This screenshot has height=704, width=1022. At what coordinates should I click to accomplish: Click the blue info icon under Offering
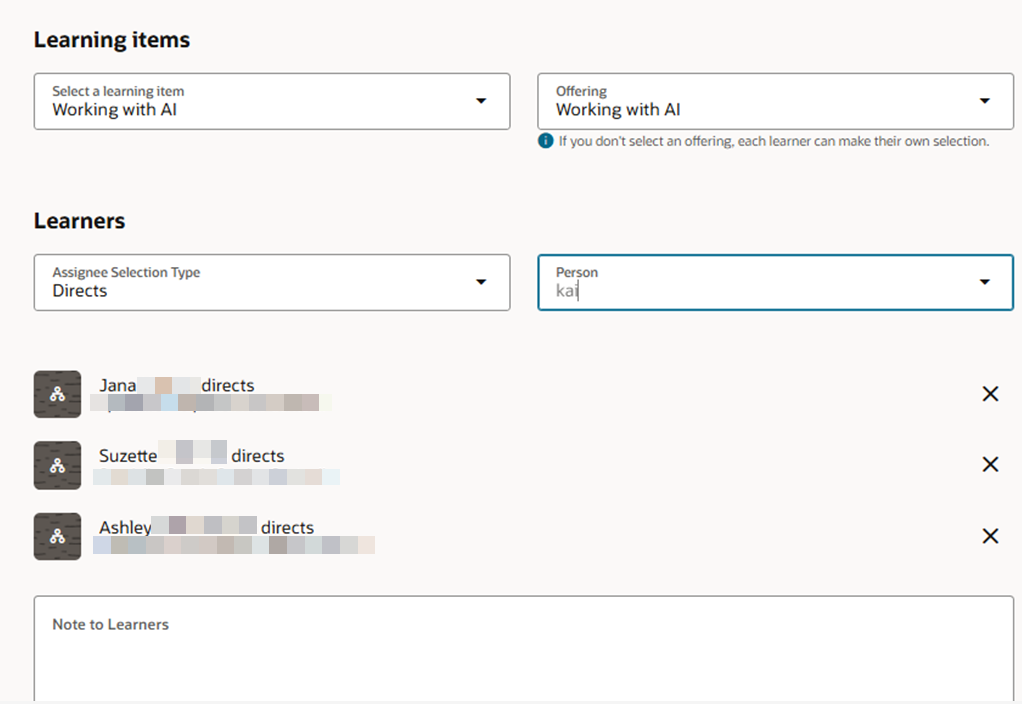(545, 141)
